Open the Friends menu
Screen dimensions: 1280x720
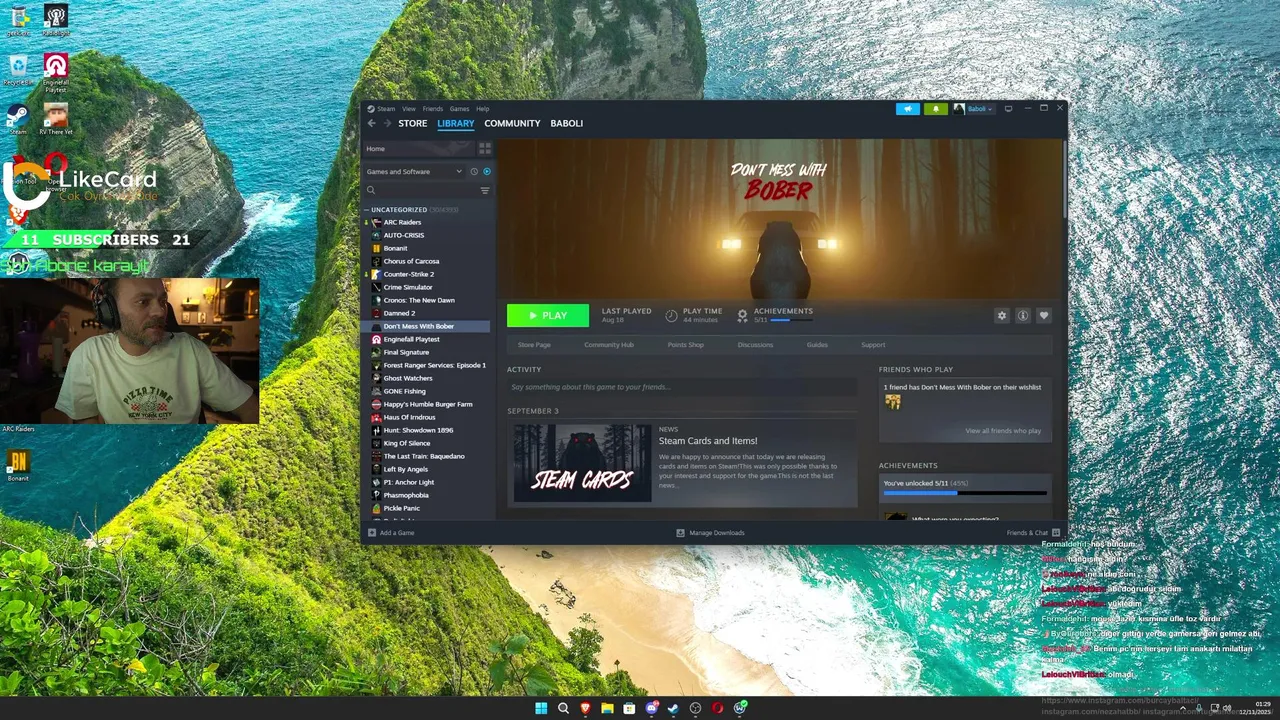(x=432, y=108)
